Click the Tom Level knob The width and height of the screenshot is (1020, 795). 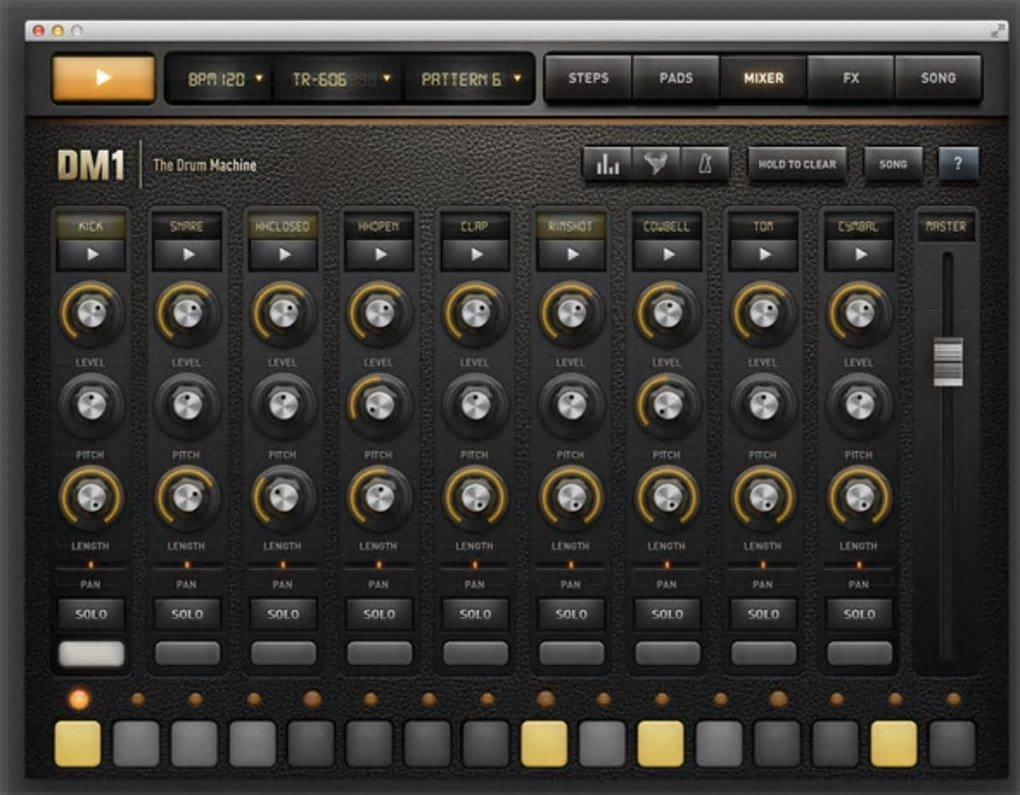click(x=764, y=313)
